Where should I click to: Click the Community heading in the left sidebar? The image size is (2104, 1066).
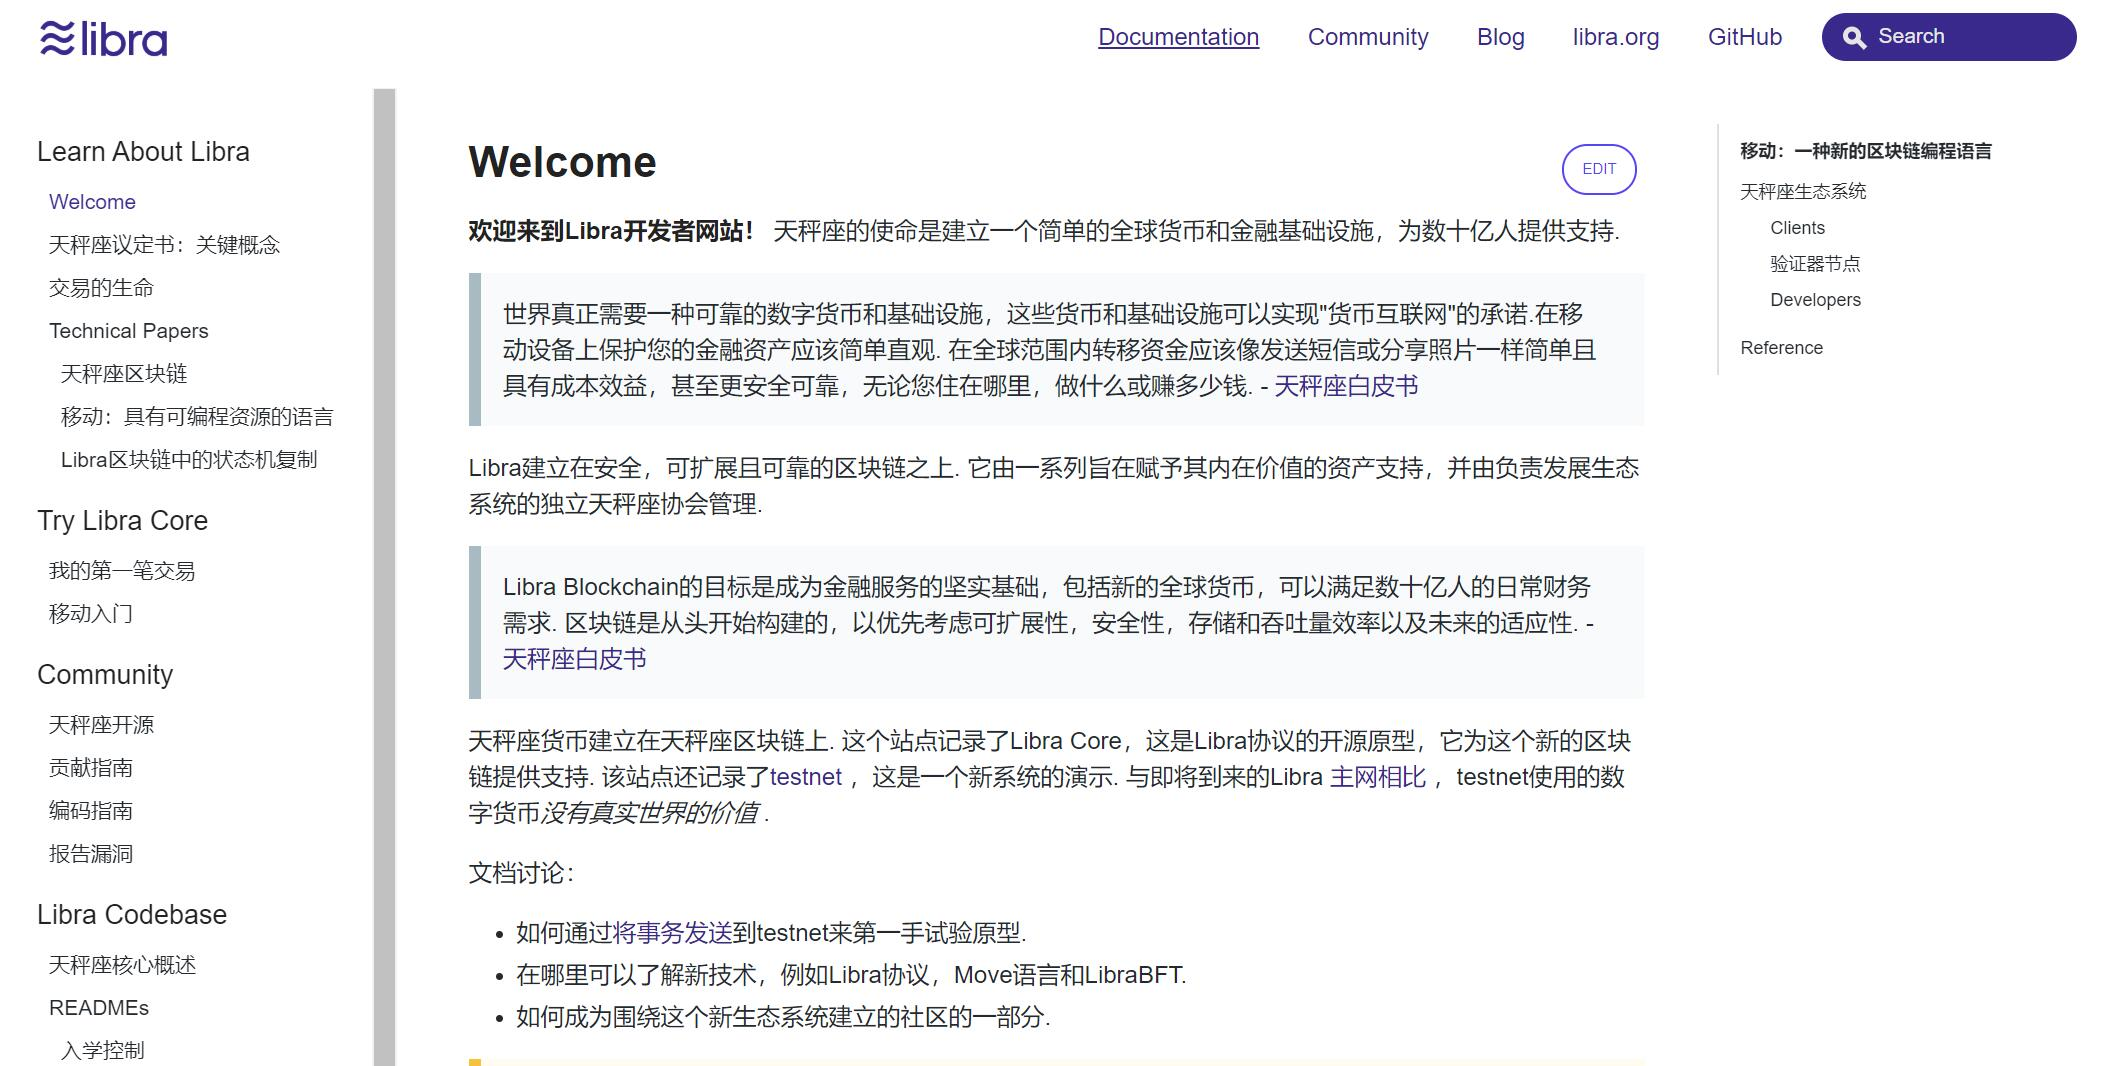coord(105,675)
